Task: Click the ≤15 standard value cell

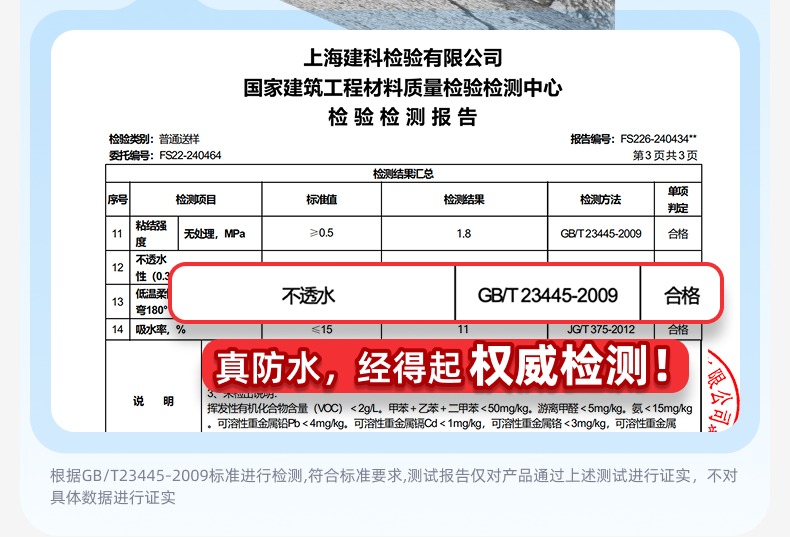Action: [321, 329]
